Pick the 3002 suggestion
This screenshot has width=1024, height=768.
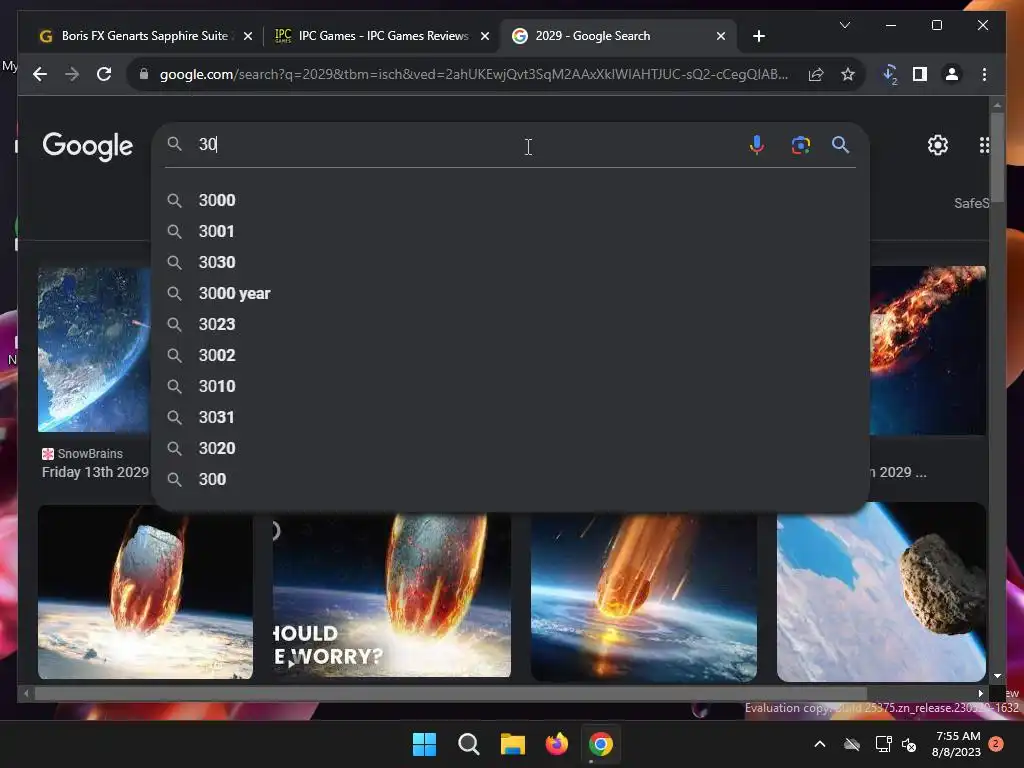509,355
